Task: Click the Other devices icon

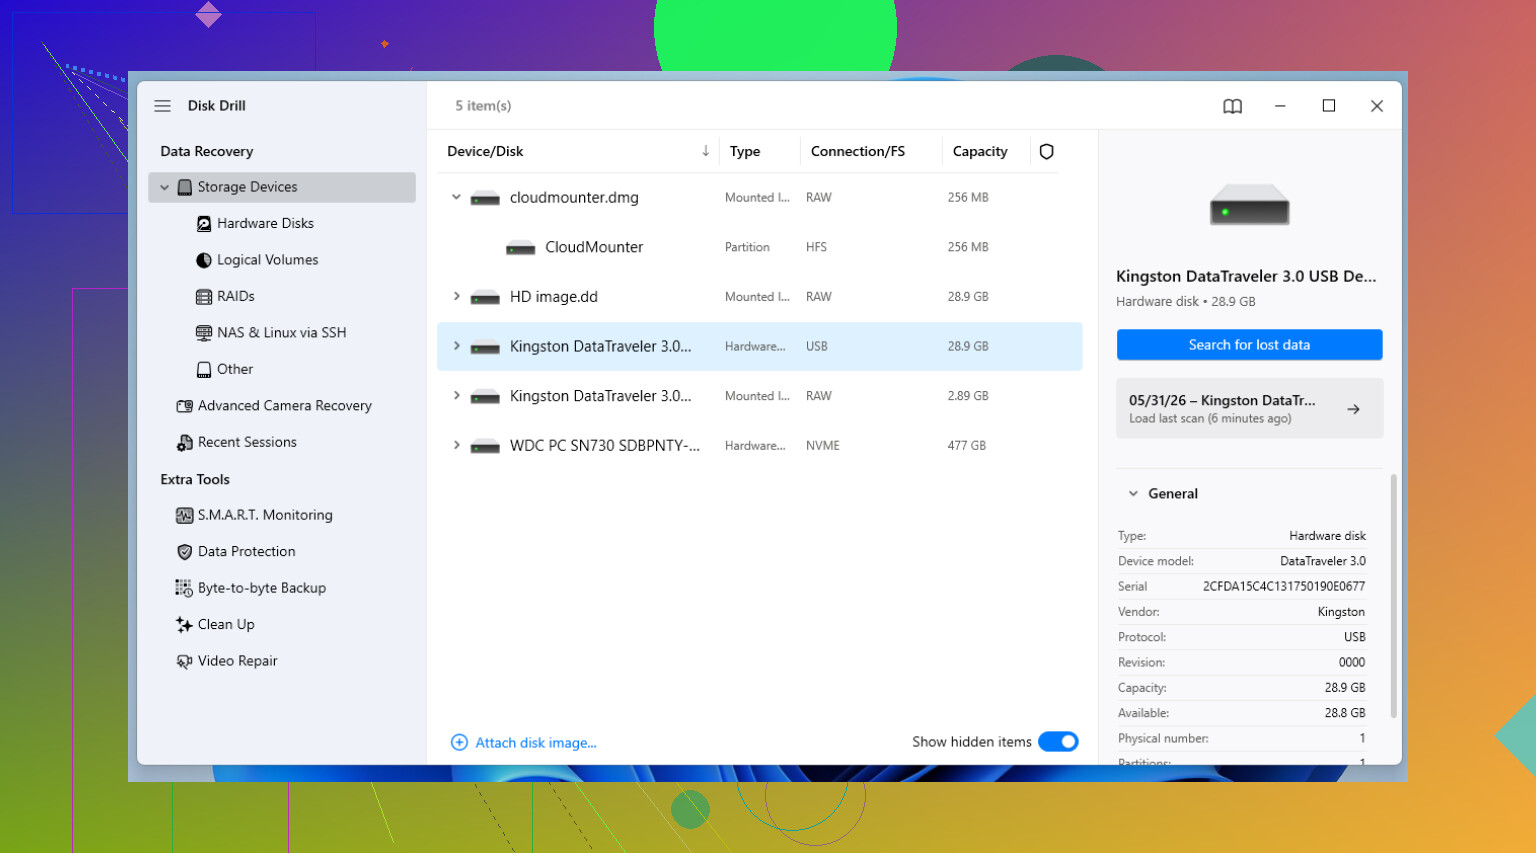Action: (204, 370)
